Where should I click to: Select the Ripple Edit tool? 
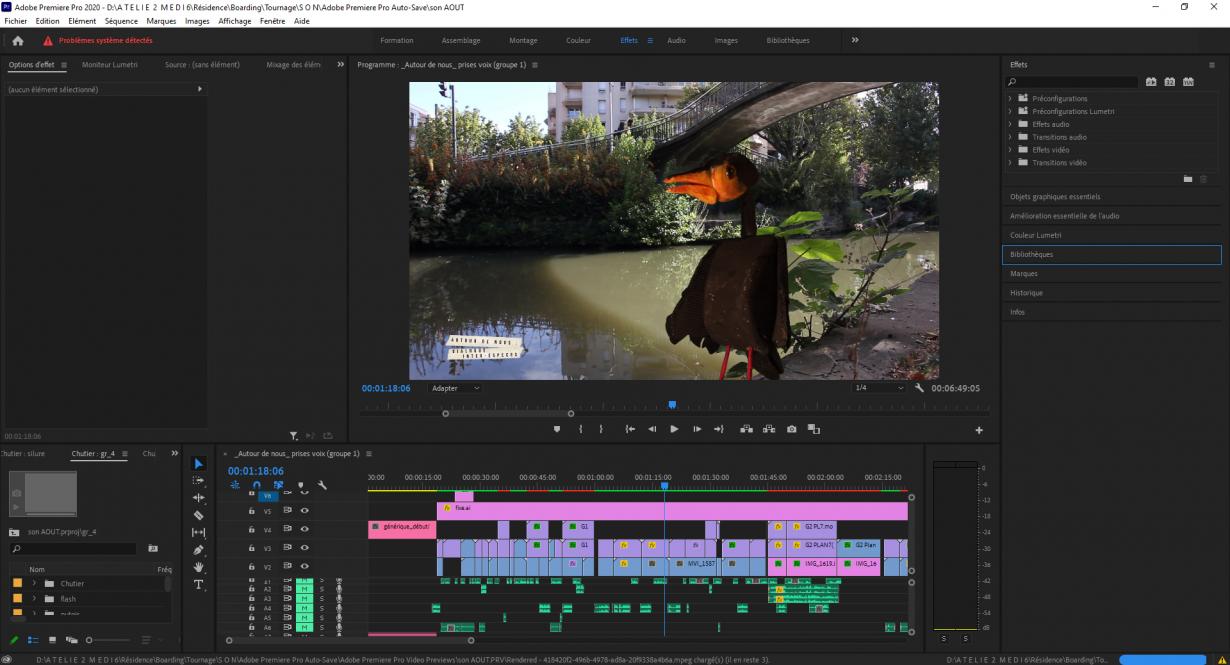pyautogui.click(x=198, y=498)
